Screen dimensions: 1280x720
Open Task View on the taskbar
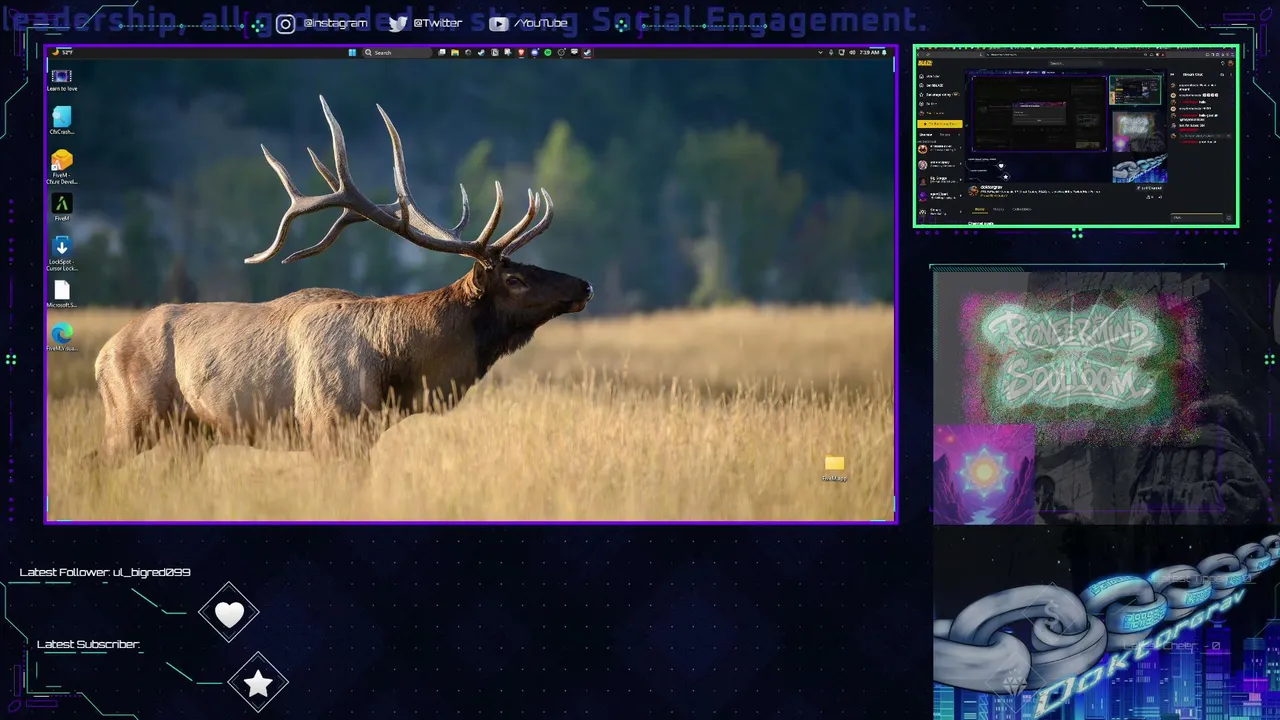click(442, 53)
